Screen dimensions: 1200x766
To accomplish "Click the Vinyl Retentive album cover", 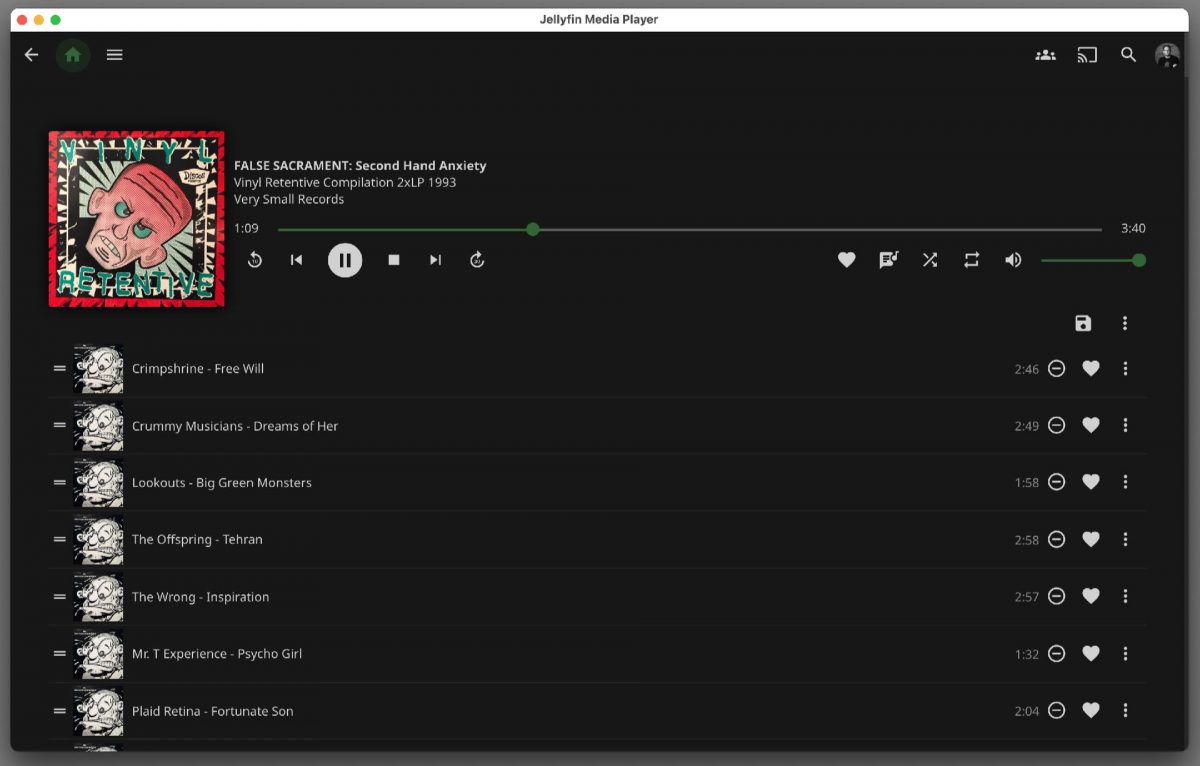I will point(136,219).
